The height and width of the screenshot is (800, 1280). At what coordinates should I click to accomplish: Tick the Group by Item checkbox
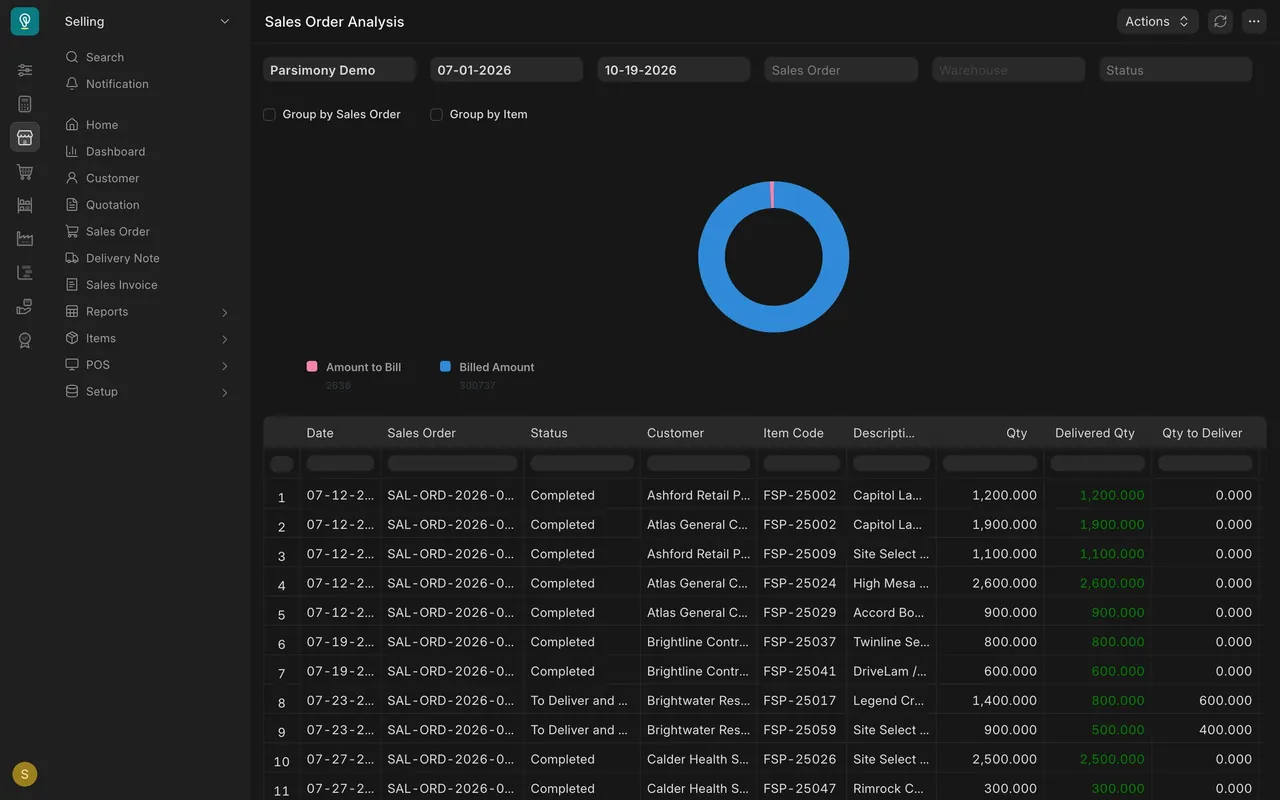pos(436,115)
